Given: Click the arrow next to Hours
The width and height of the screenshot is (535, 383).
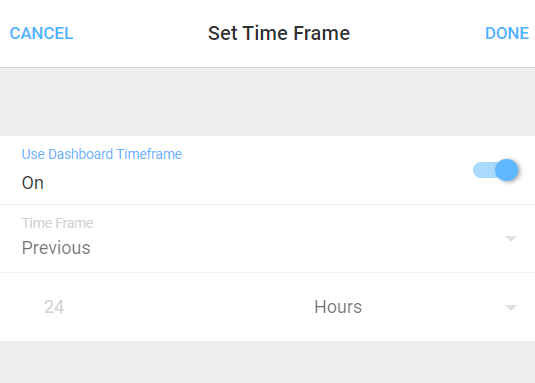Looking at the screenshot, I should click(x=511, y=308).
